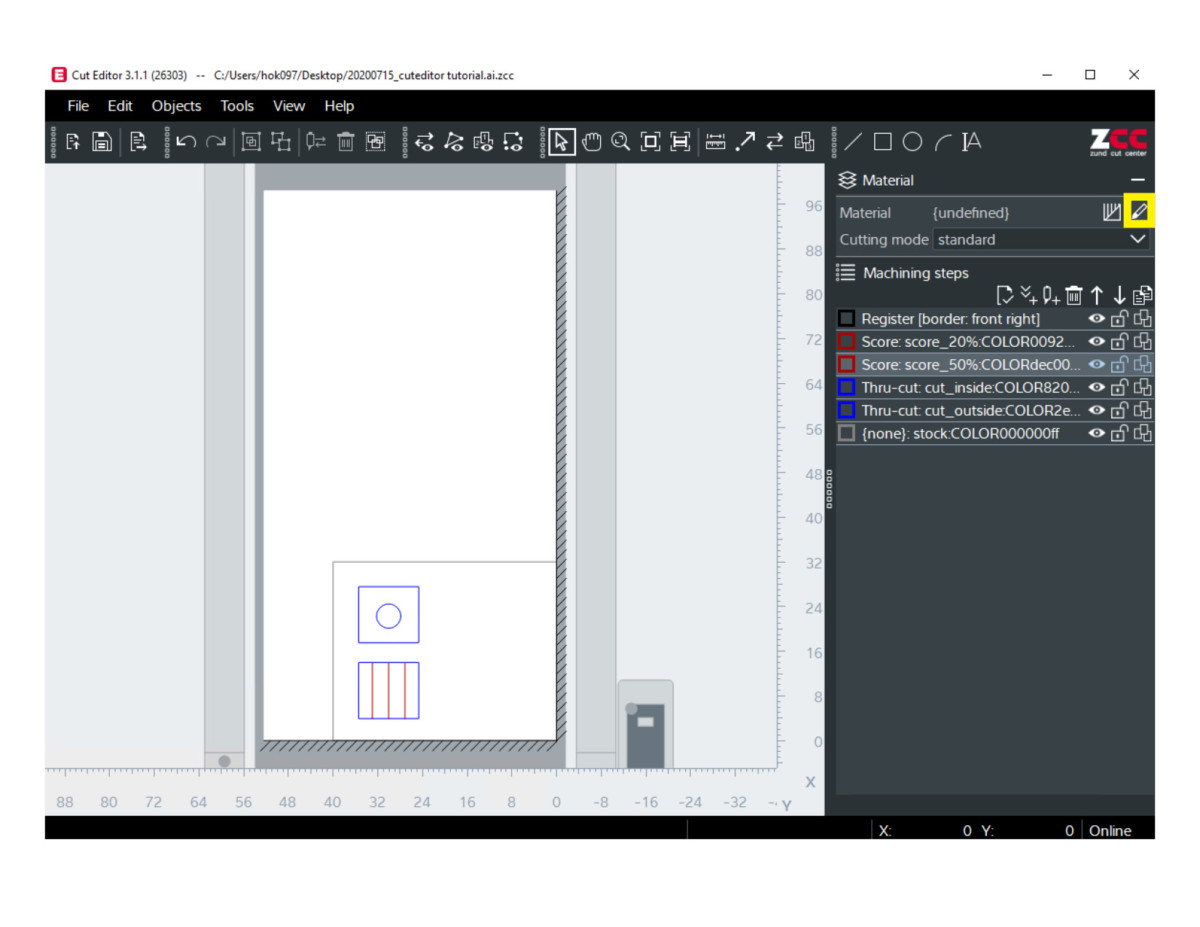Click the ungroup objects icon
This screenshot has height=927, width=1200.
(x=281, y=142)
